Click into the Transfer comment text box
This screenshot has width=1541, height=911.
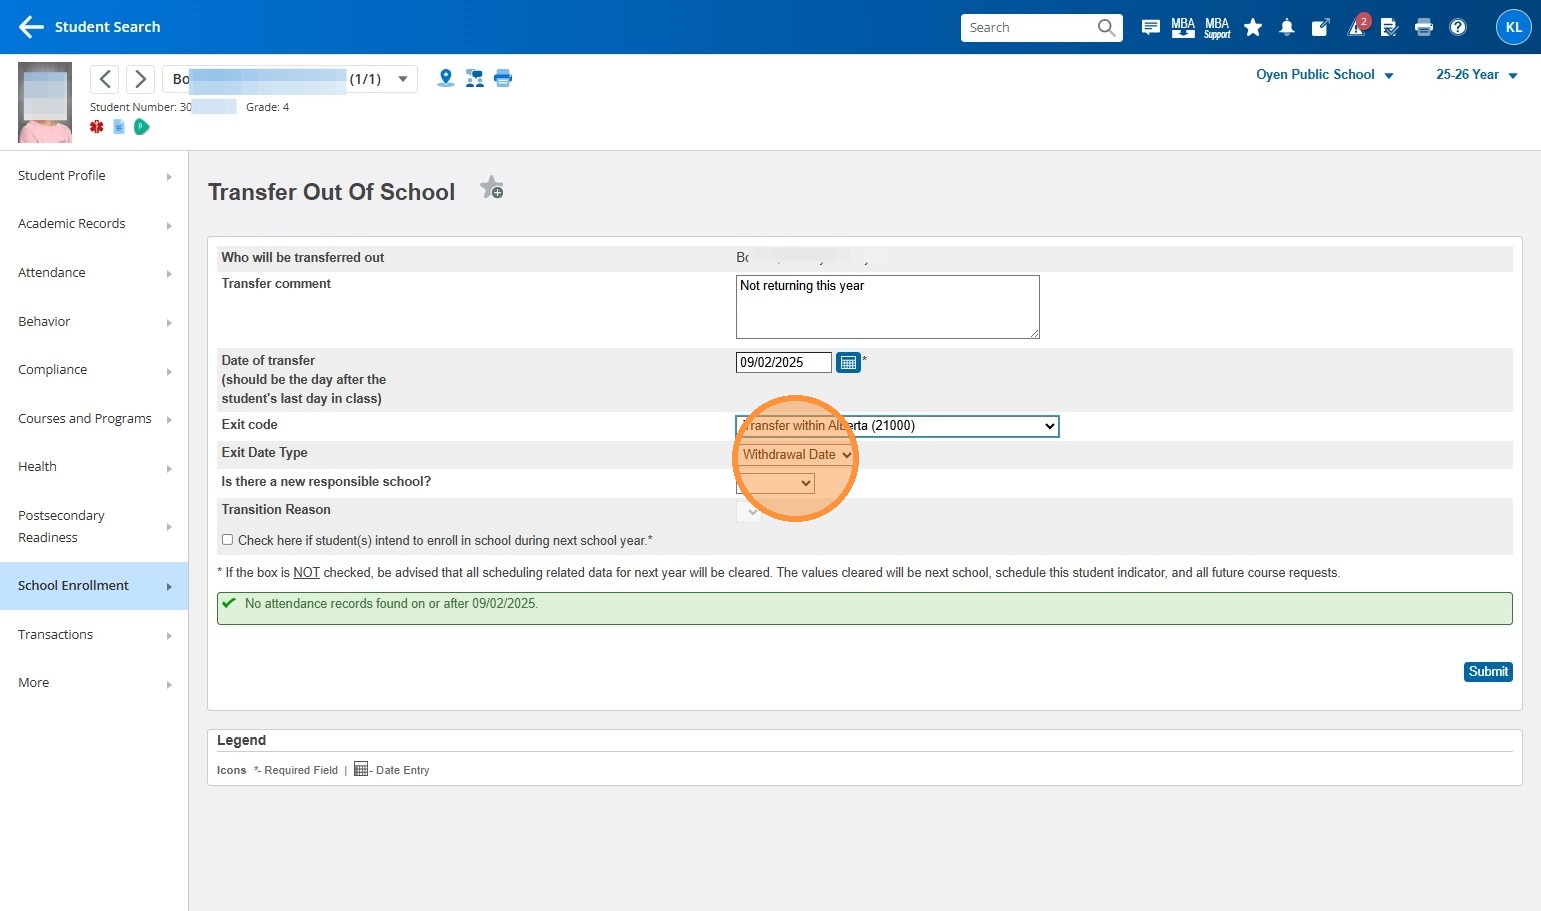click(888, 307)
